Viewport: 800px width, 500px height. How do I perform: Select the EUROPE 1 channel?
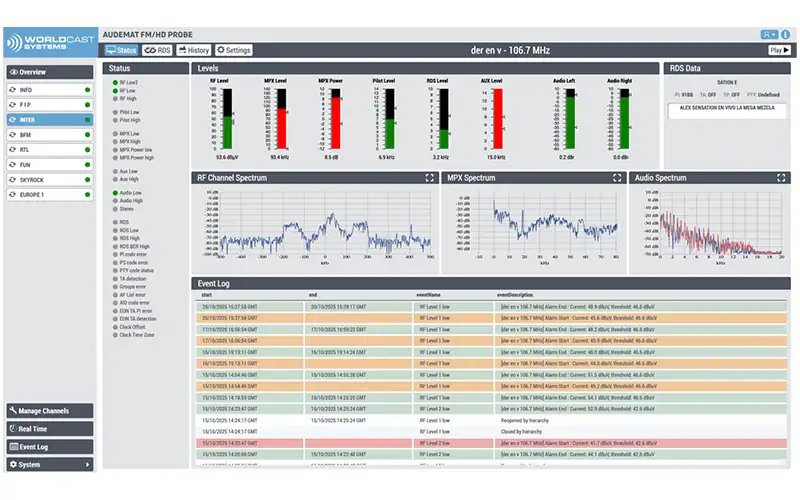click(x=50, y=194)
